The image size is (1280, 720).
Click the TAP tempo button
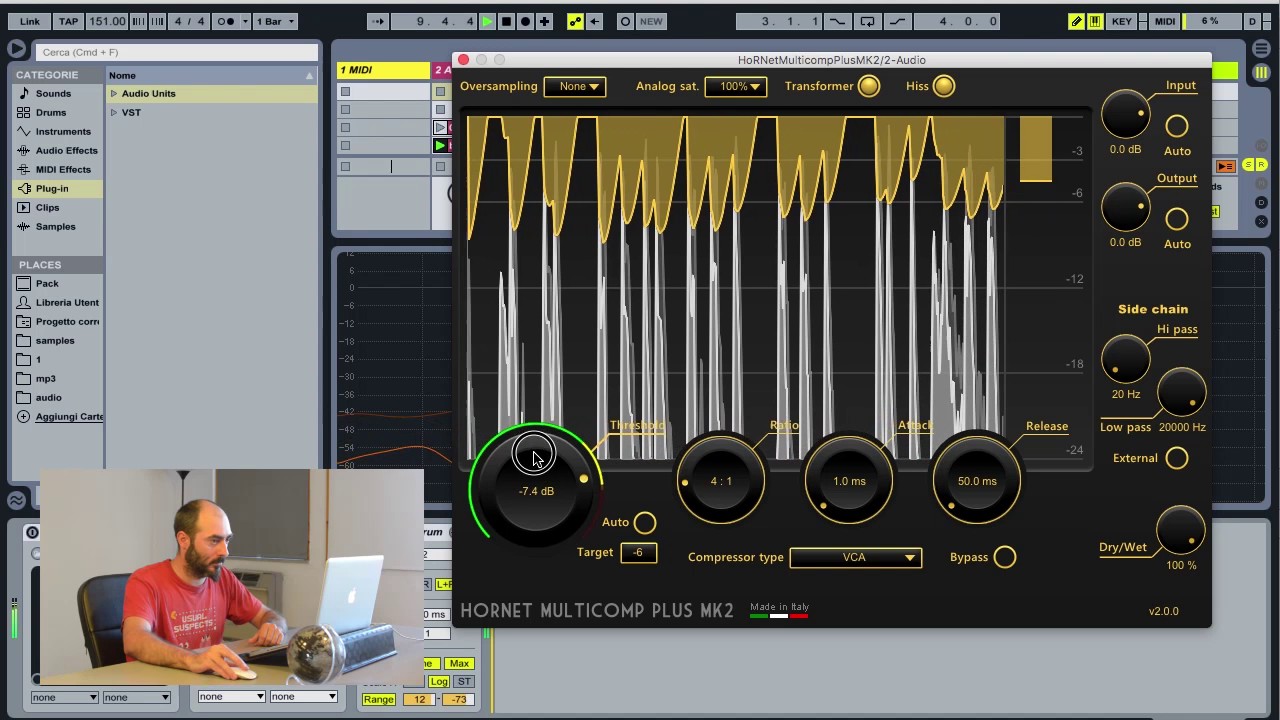69,21
